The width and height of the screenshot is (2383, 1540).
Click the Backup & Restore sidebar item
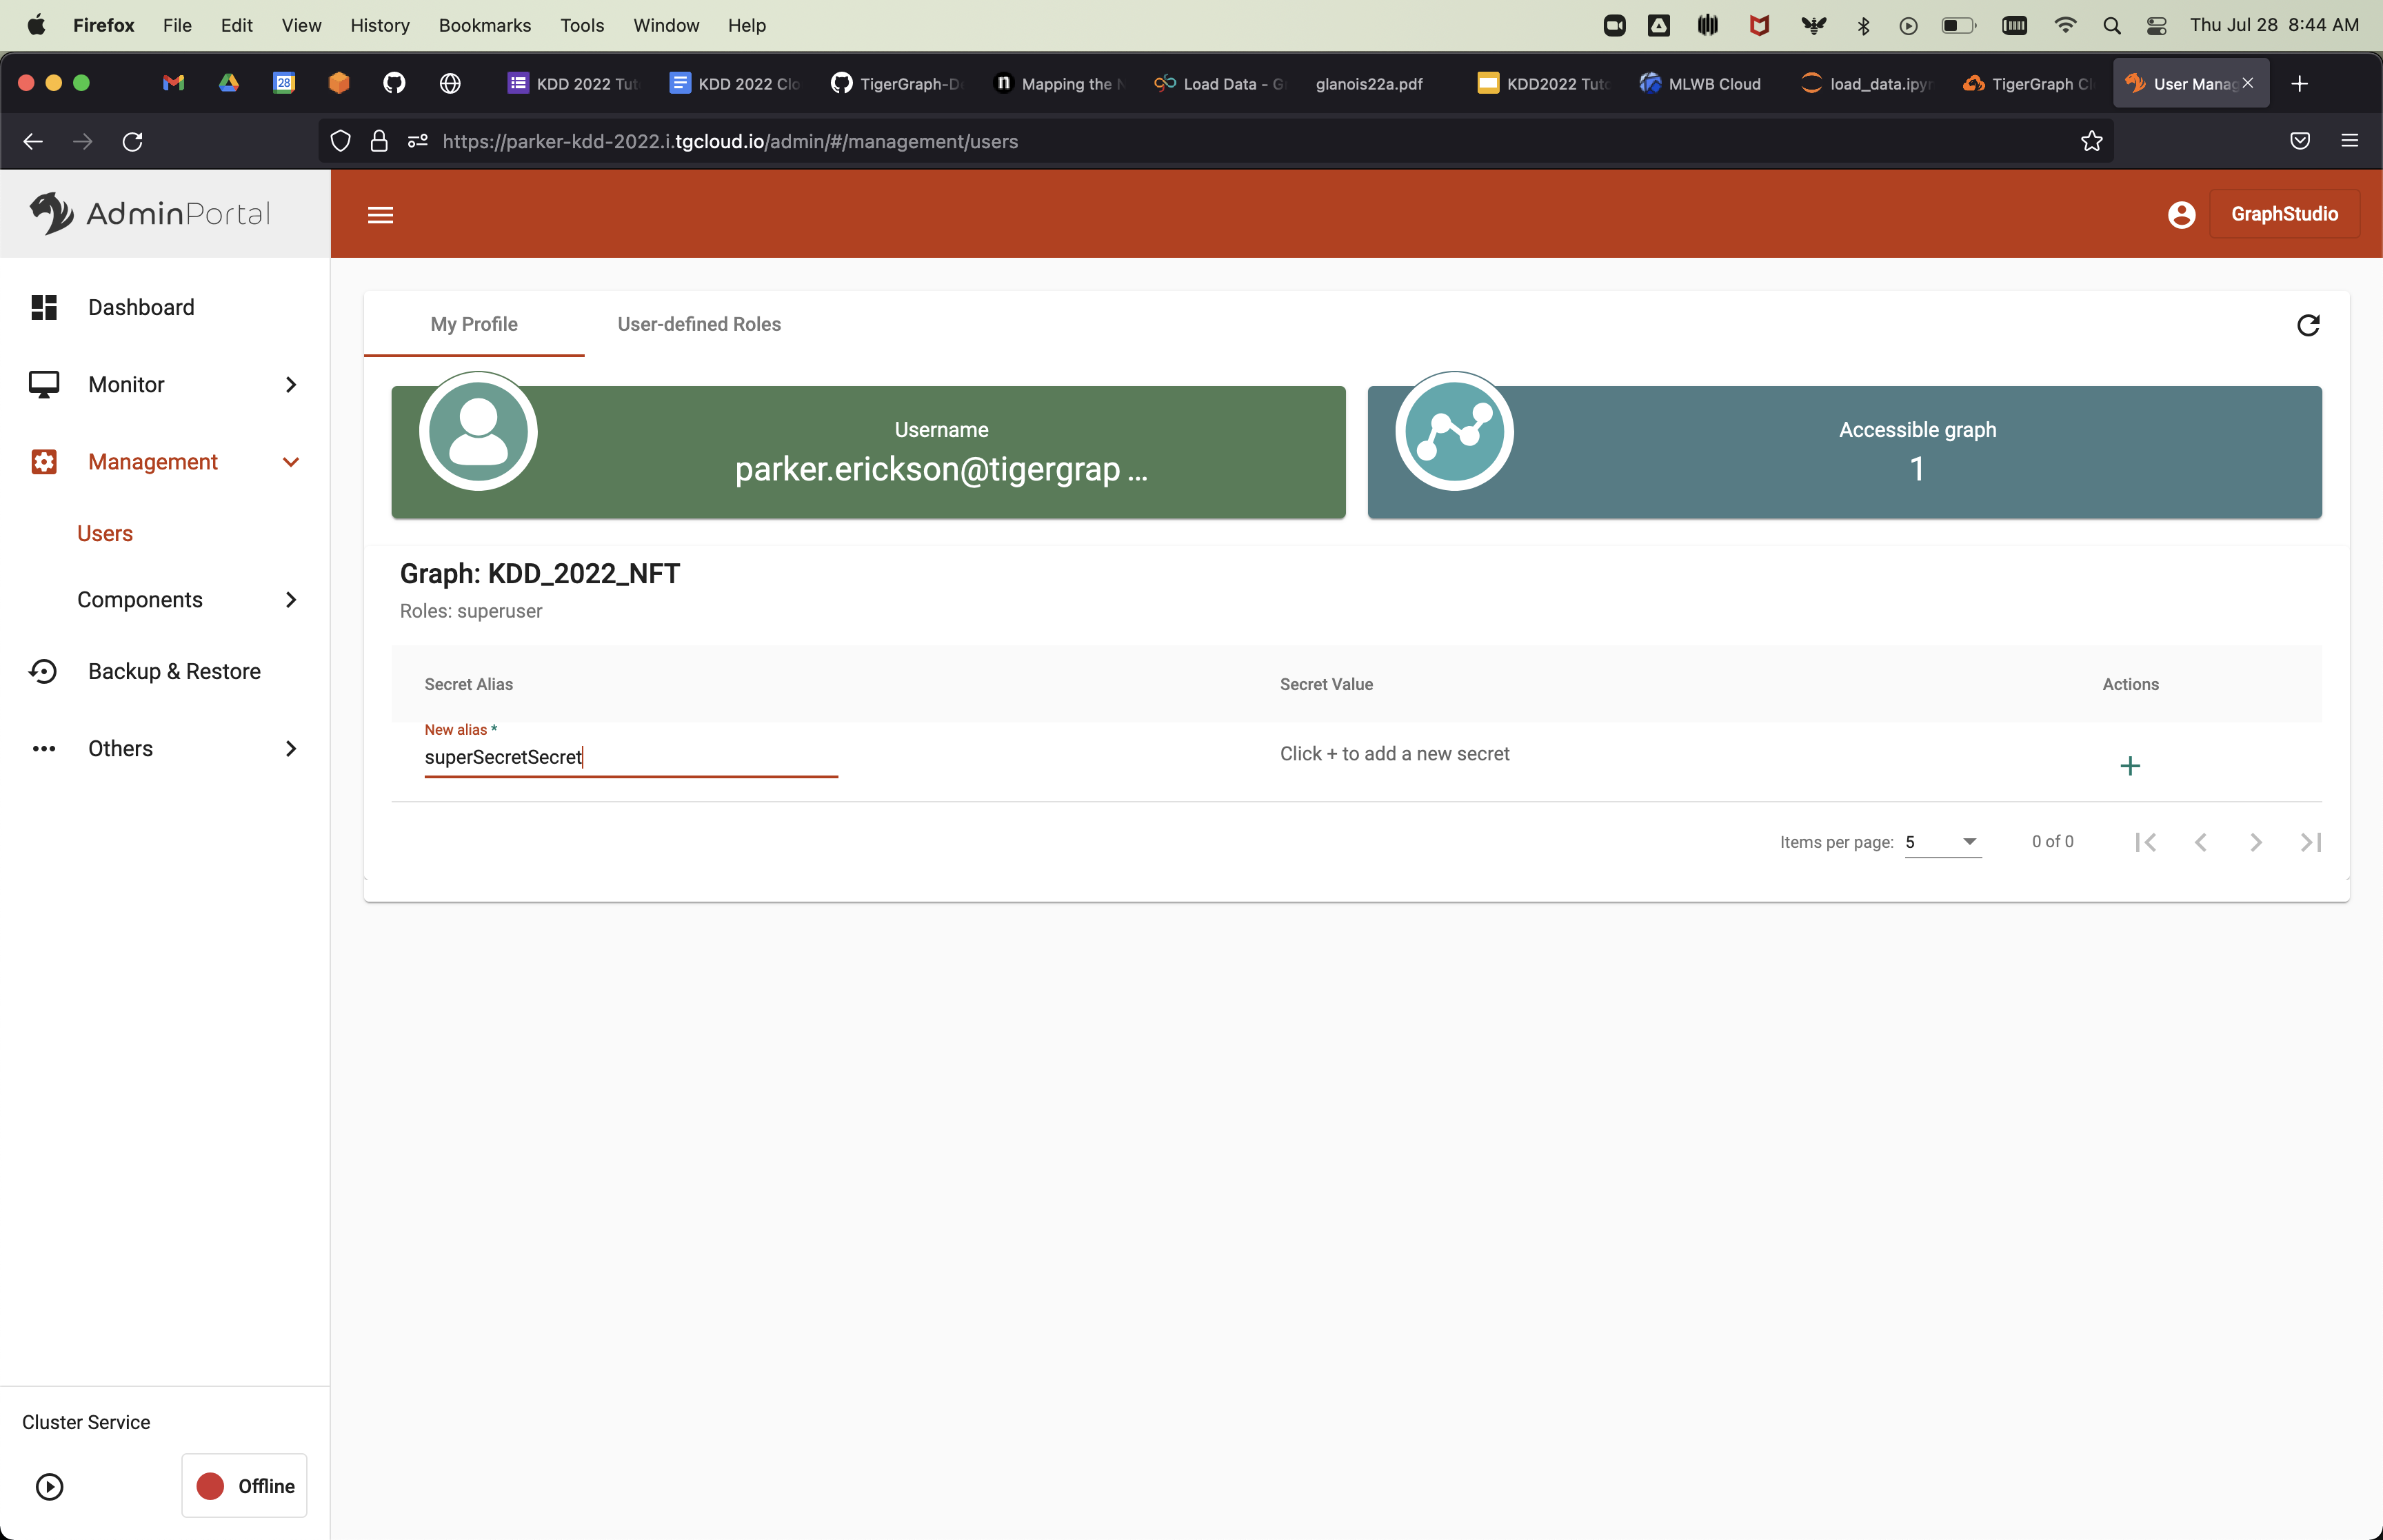[x=174, y=671]
